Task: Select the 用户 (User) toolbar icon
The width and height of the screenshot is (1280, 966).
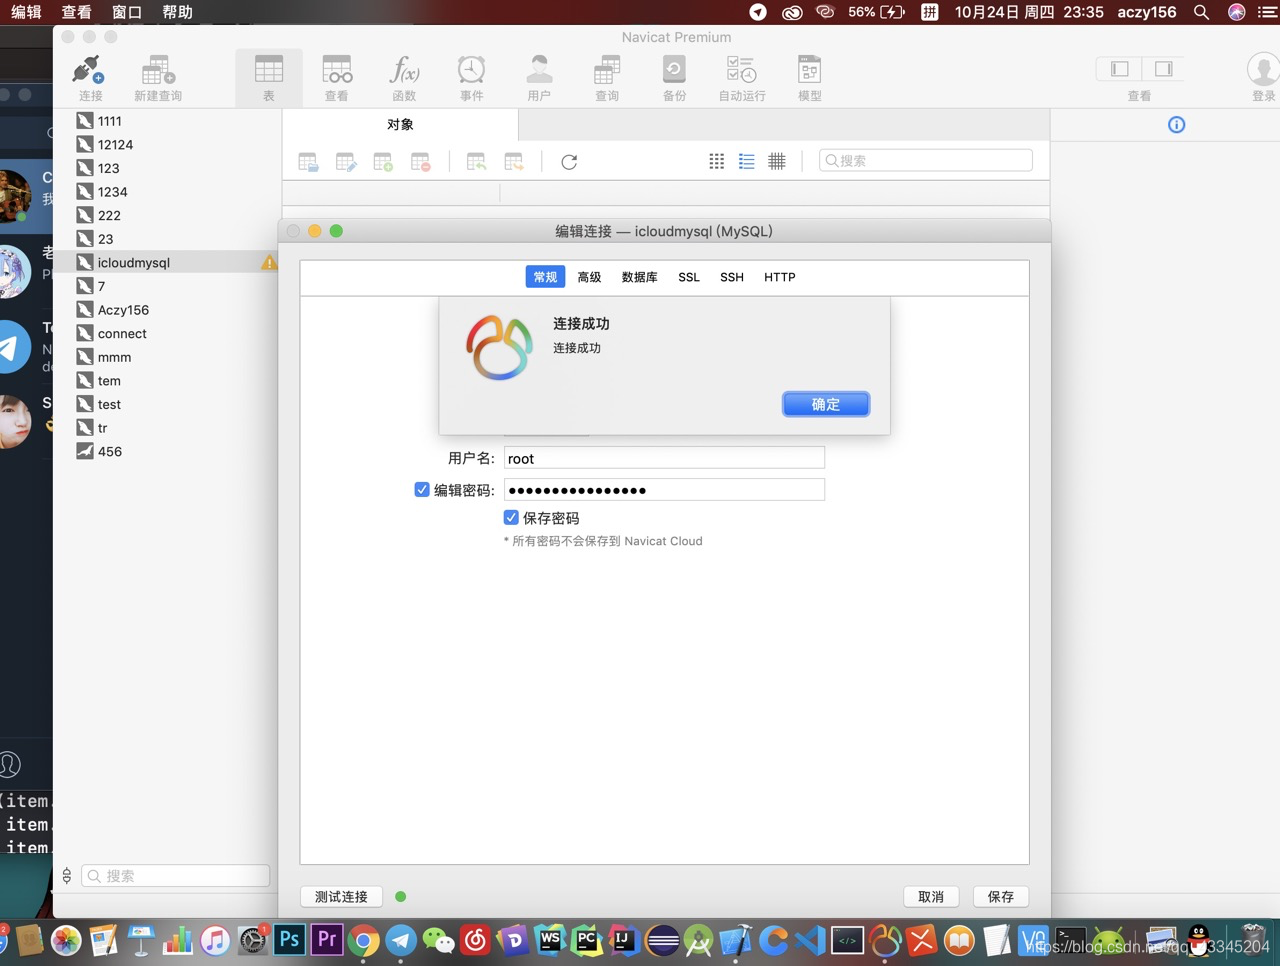Action: [539, 78]
